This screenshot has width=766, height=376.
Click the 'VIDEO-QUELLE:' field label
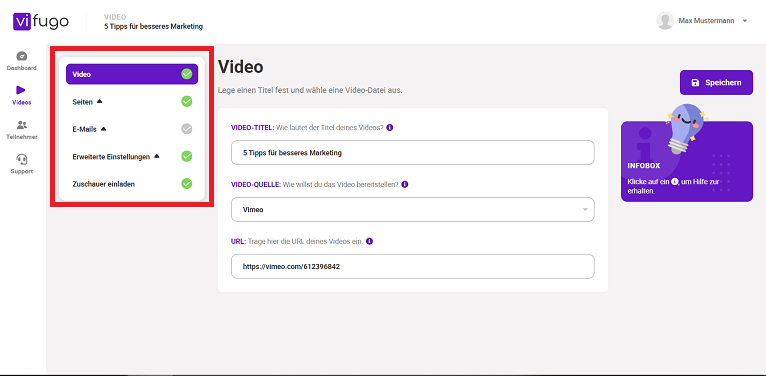click(256, 185)
